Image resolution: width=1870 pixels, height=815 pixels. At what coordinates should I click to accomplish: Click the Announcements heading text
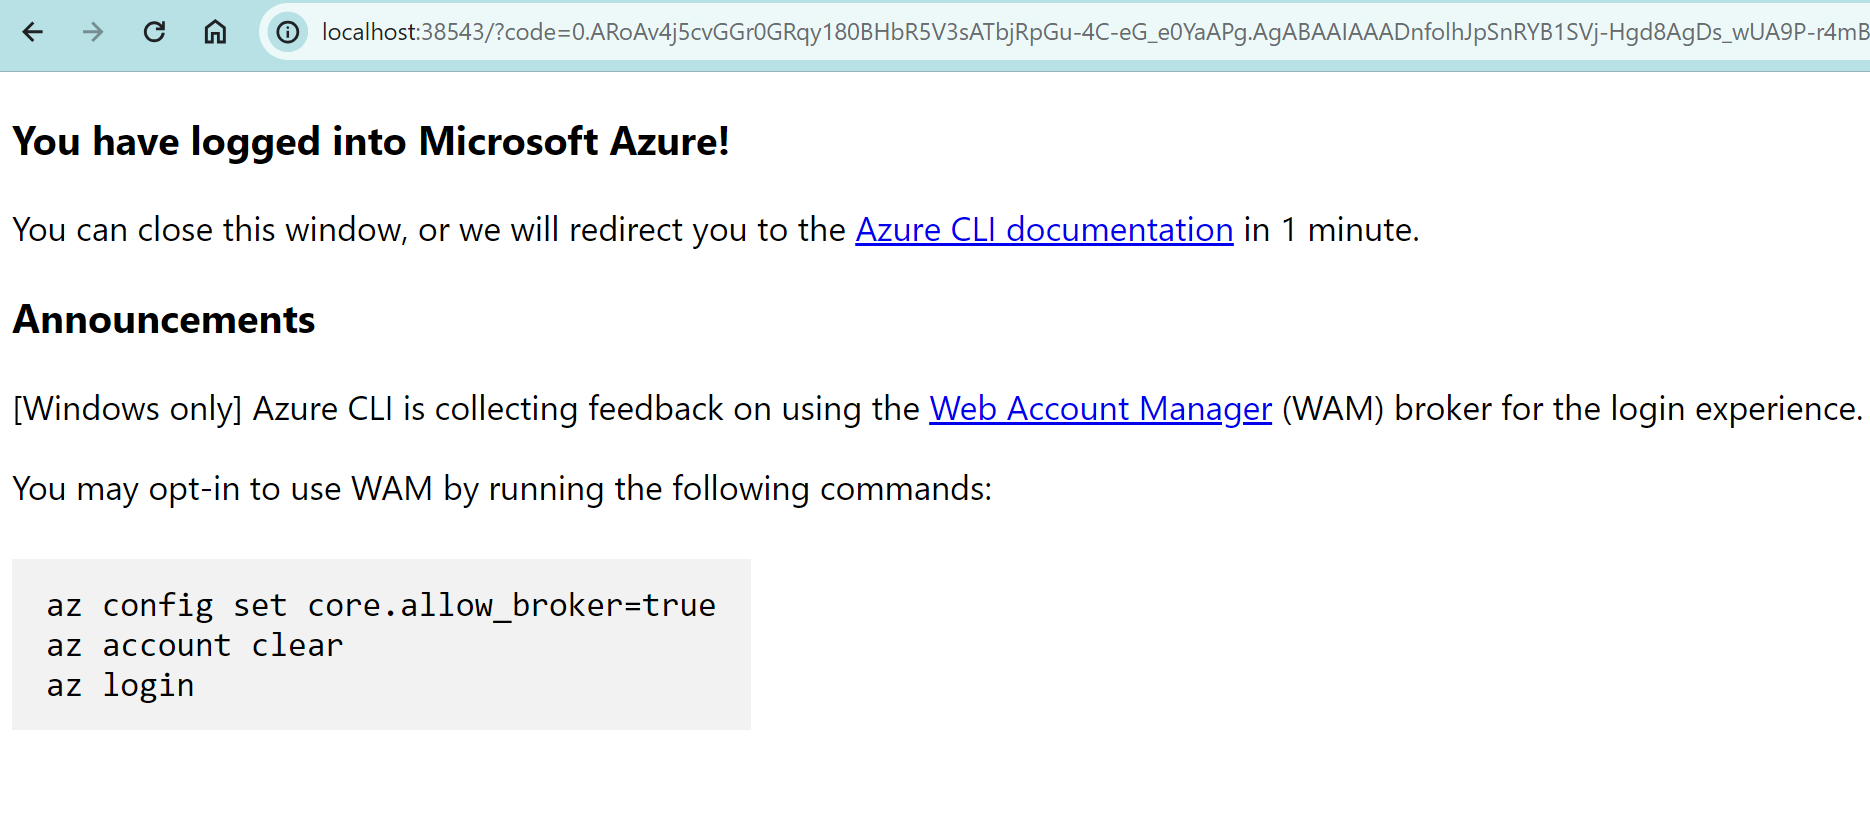point(163,319)
